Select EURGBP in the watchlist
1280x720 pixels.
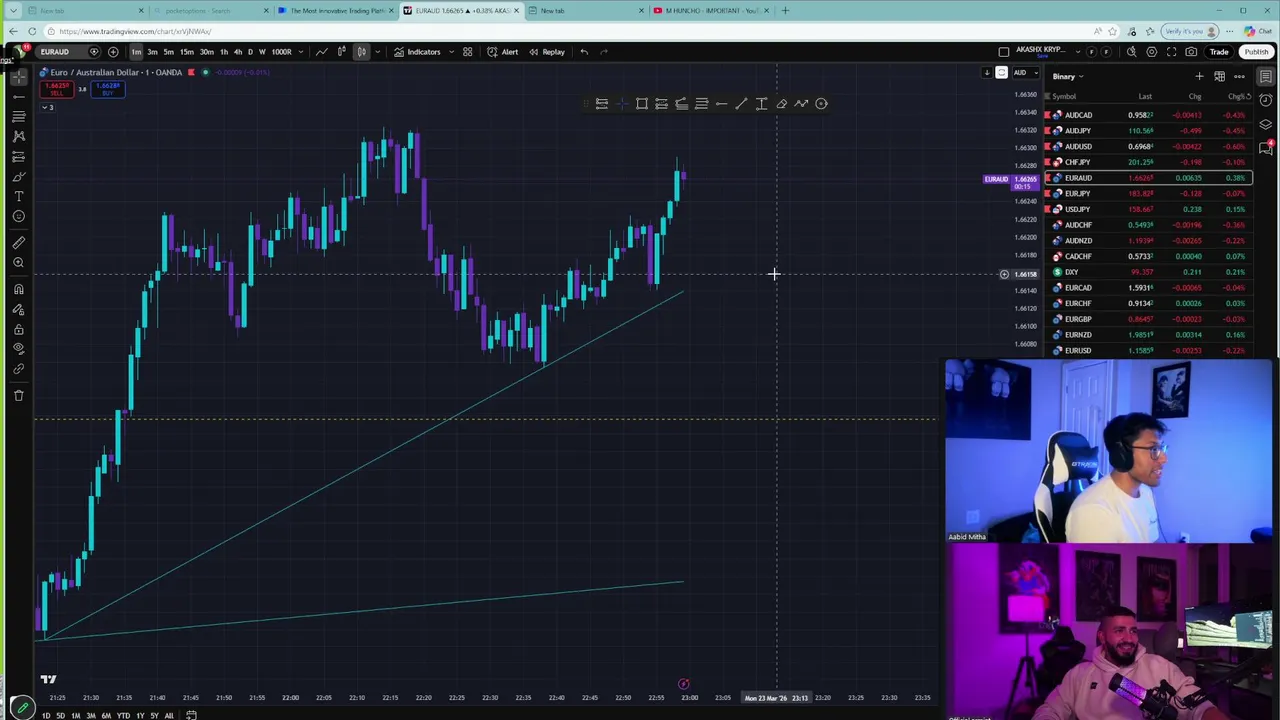tap(1148, 319)
